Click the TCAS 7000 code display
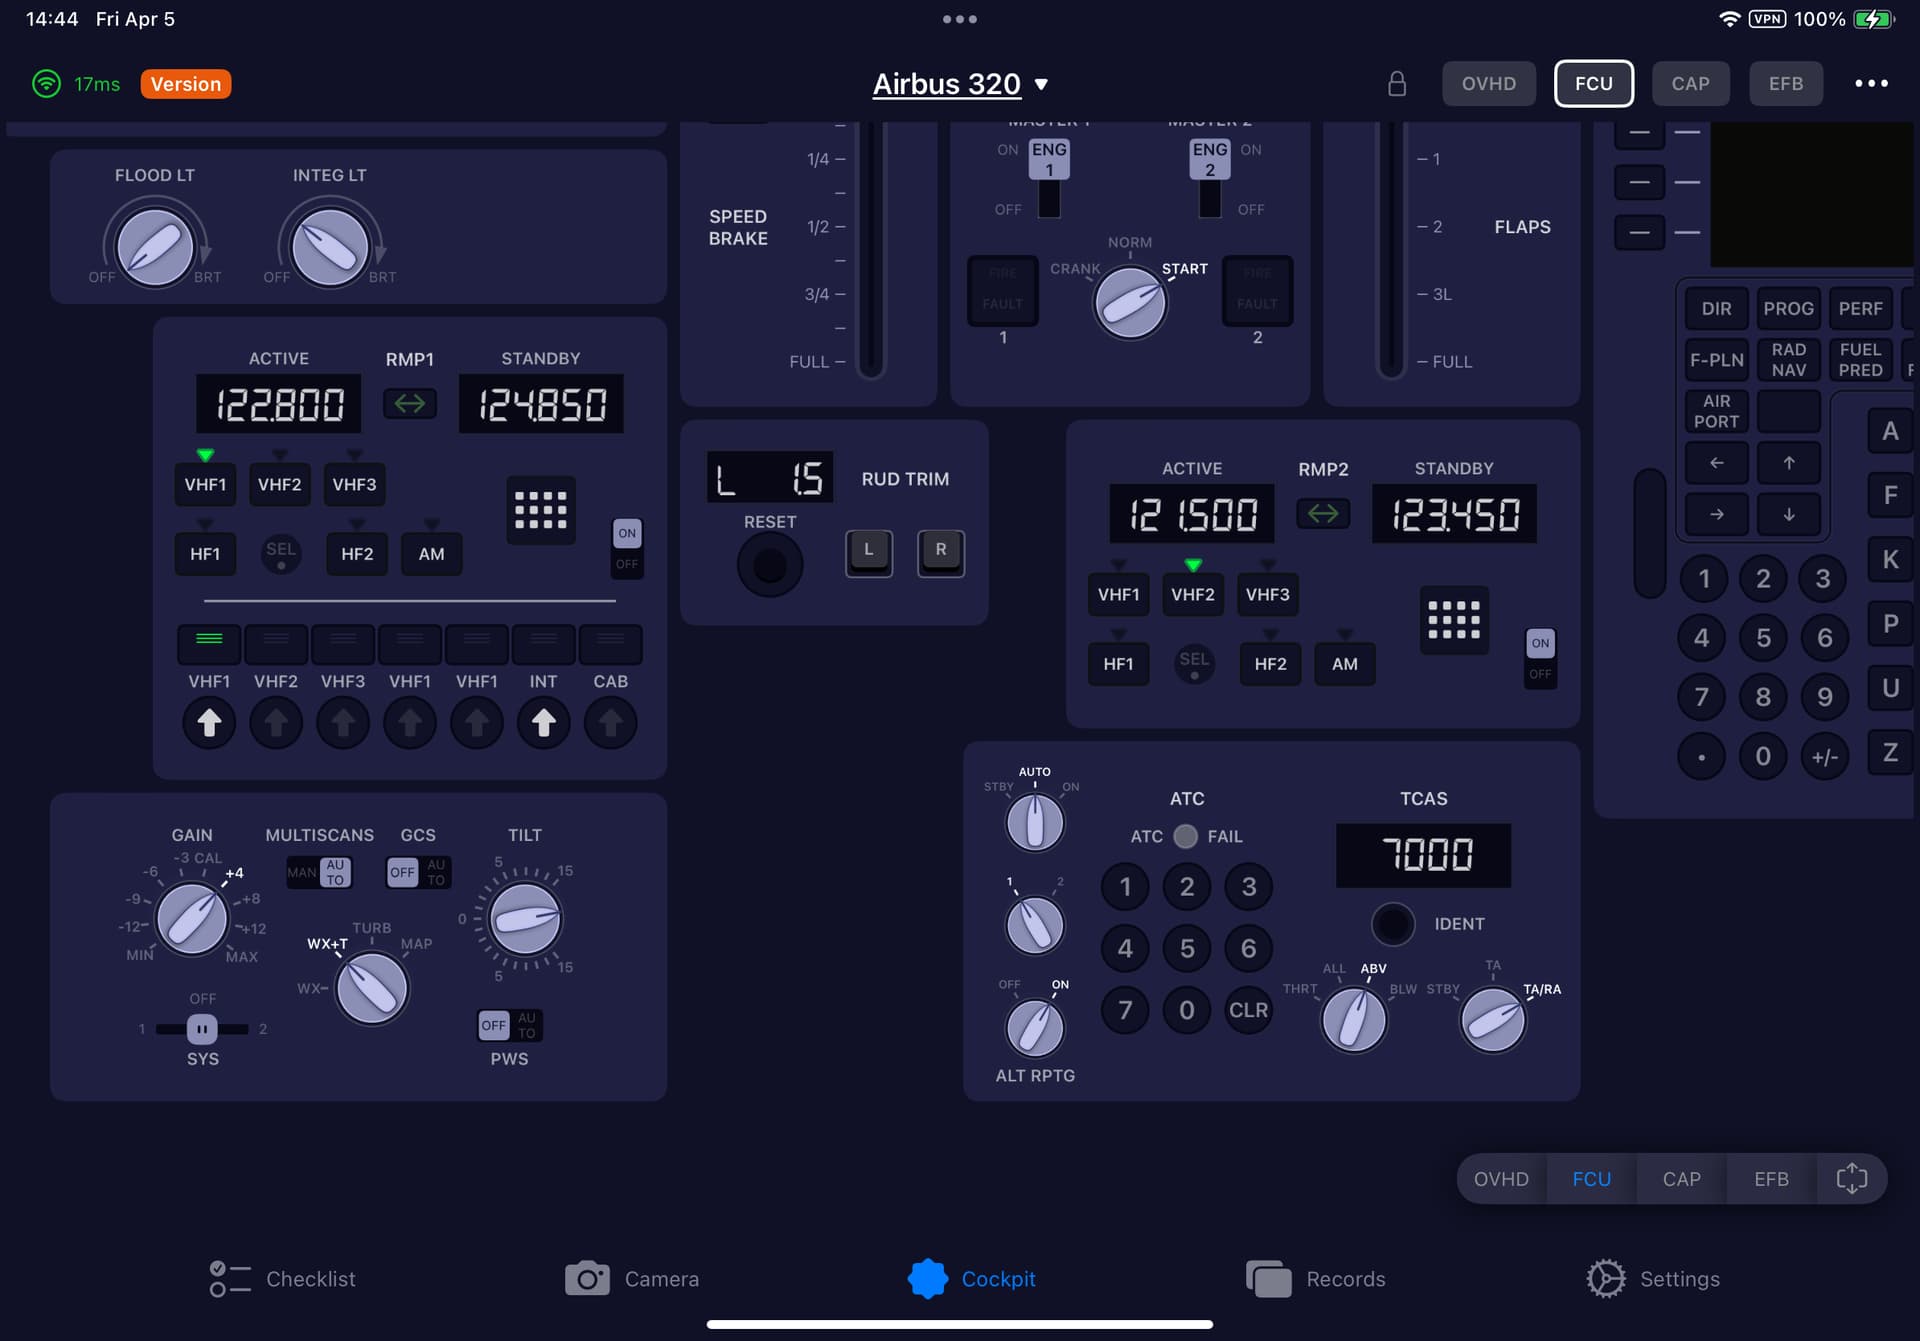Screen dimensions: 1920x1341 tap(1423, 855)
